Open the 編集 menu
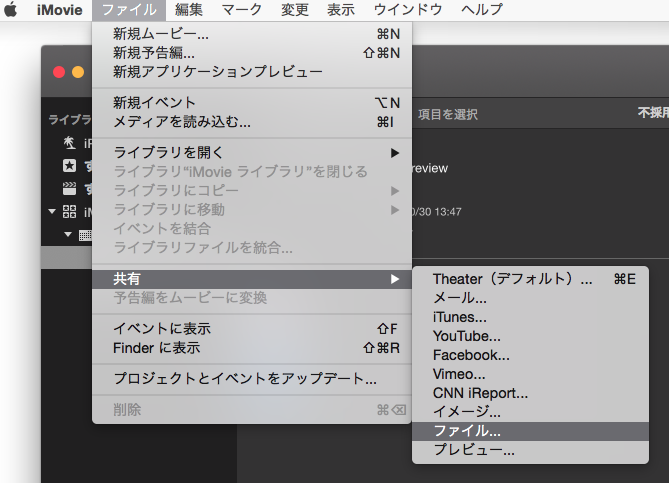Screen dimensions: 669x483 pos(189,9)
